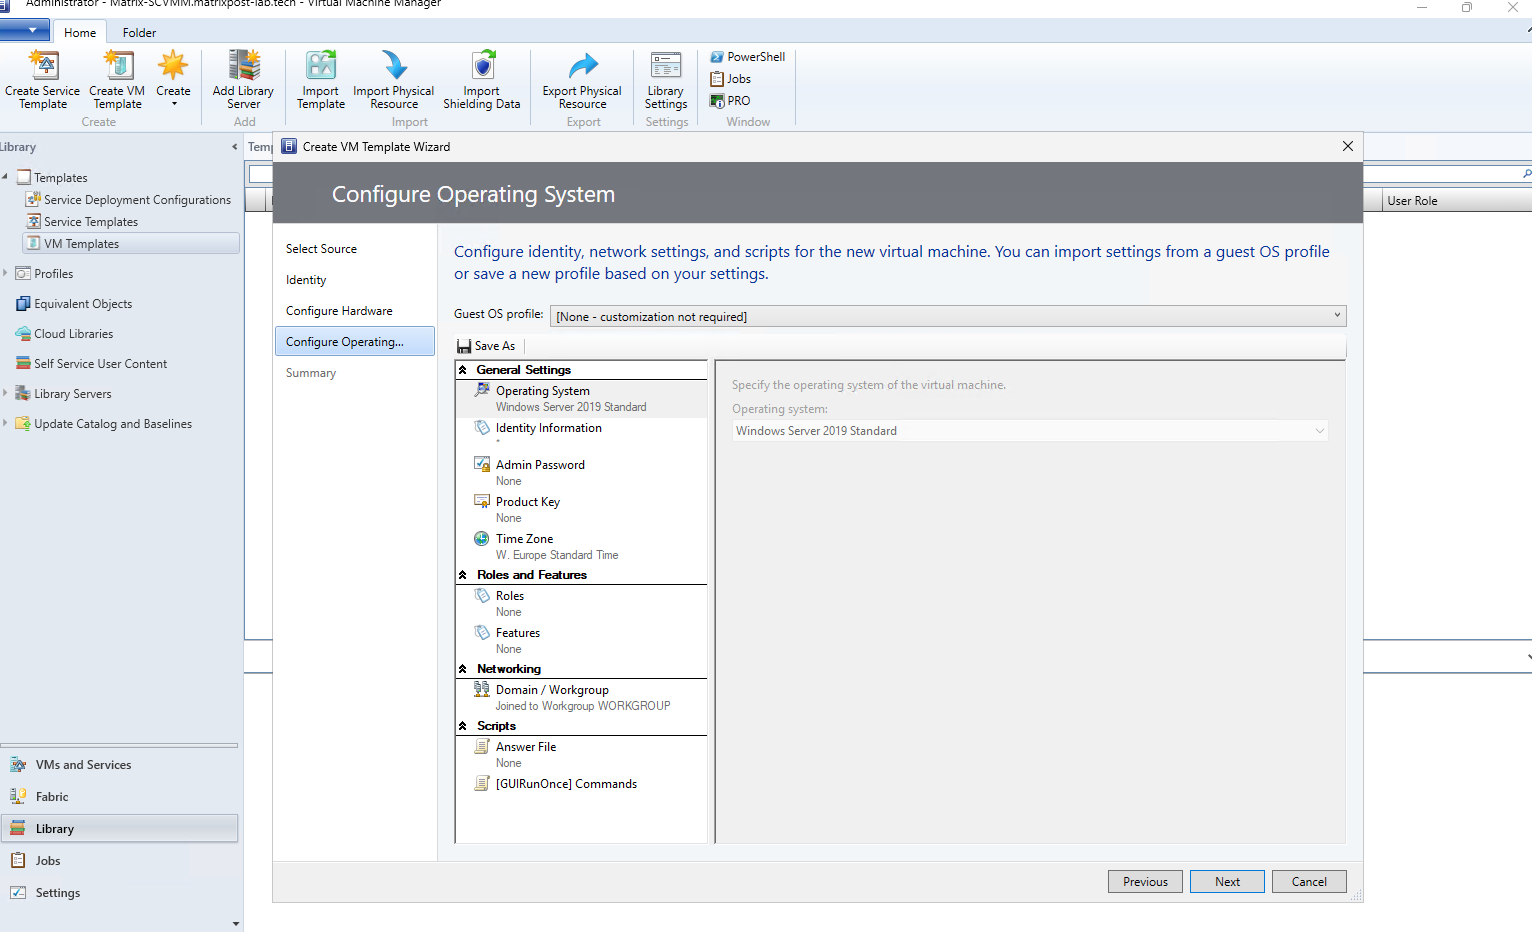Expand the Library Servers tree node
Screen dimensions: 1532x932
click(x=5, y=393)
